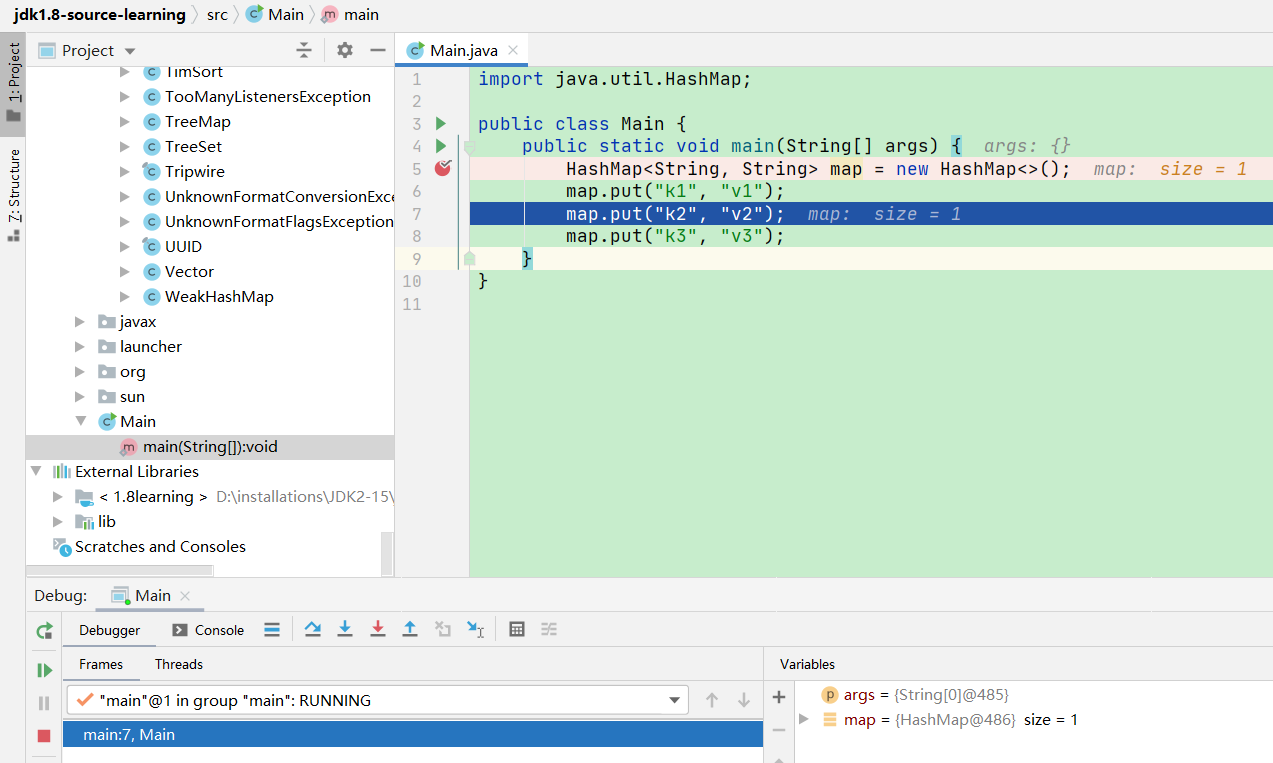
Task: Switch to the Console tab
Action: (x=208, y=630)
